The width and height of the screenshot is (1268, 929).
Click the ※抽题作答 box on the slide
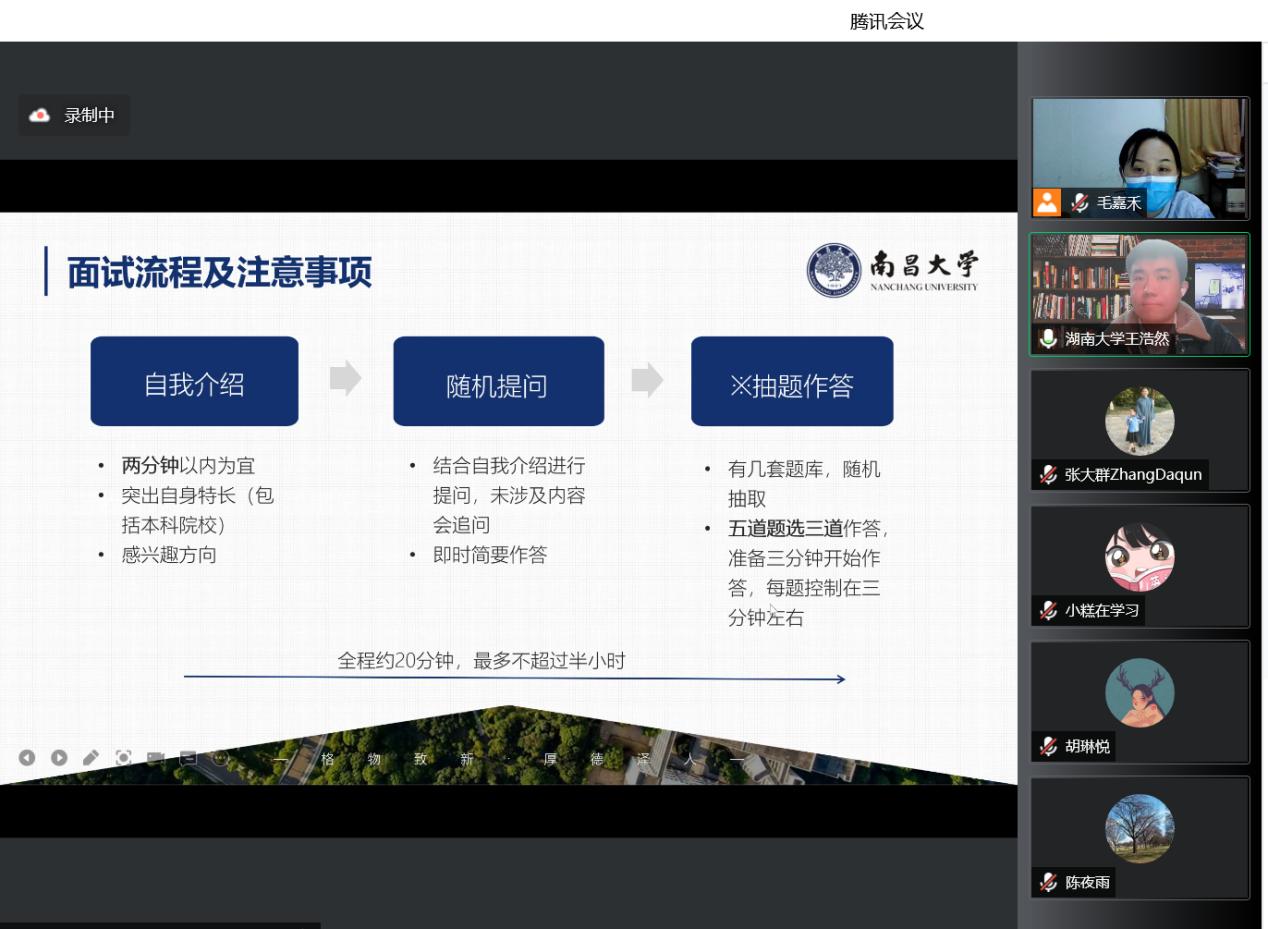pyautogui.click(x=791, y=382)
